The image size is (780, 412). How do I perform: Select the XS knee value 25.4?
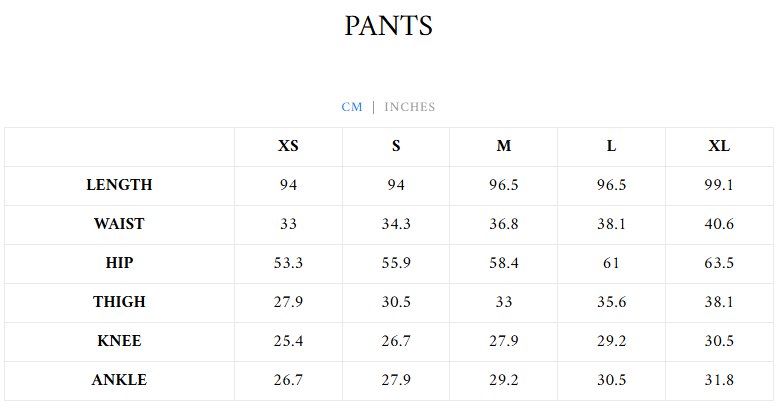(x=288, y=341)
